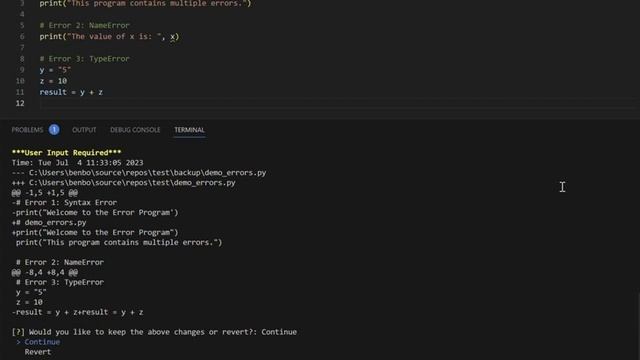Click the 'Would you like to keep' prompt line
Screen dimensions: 640x360
tap(154, 332)
